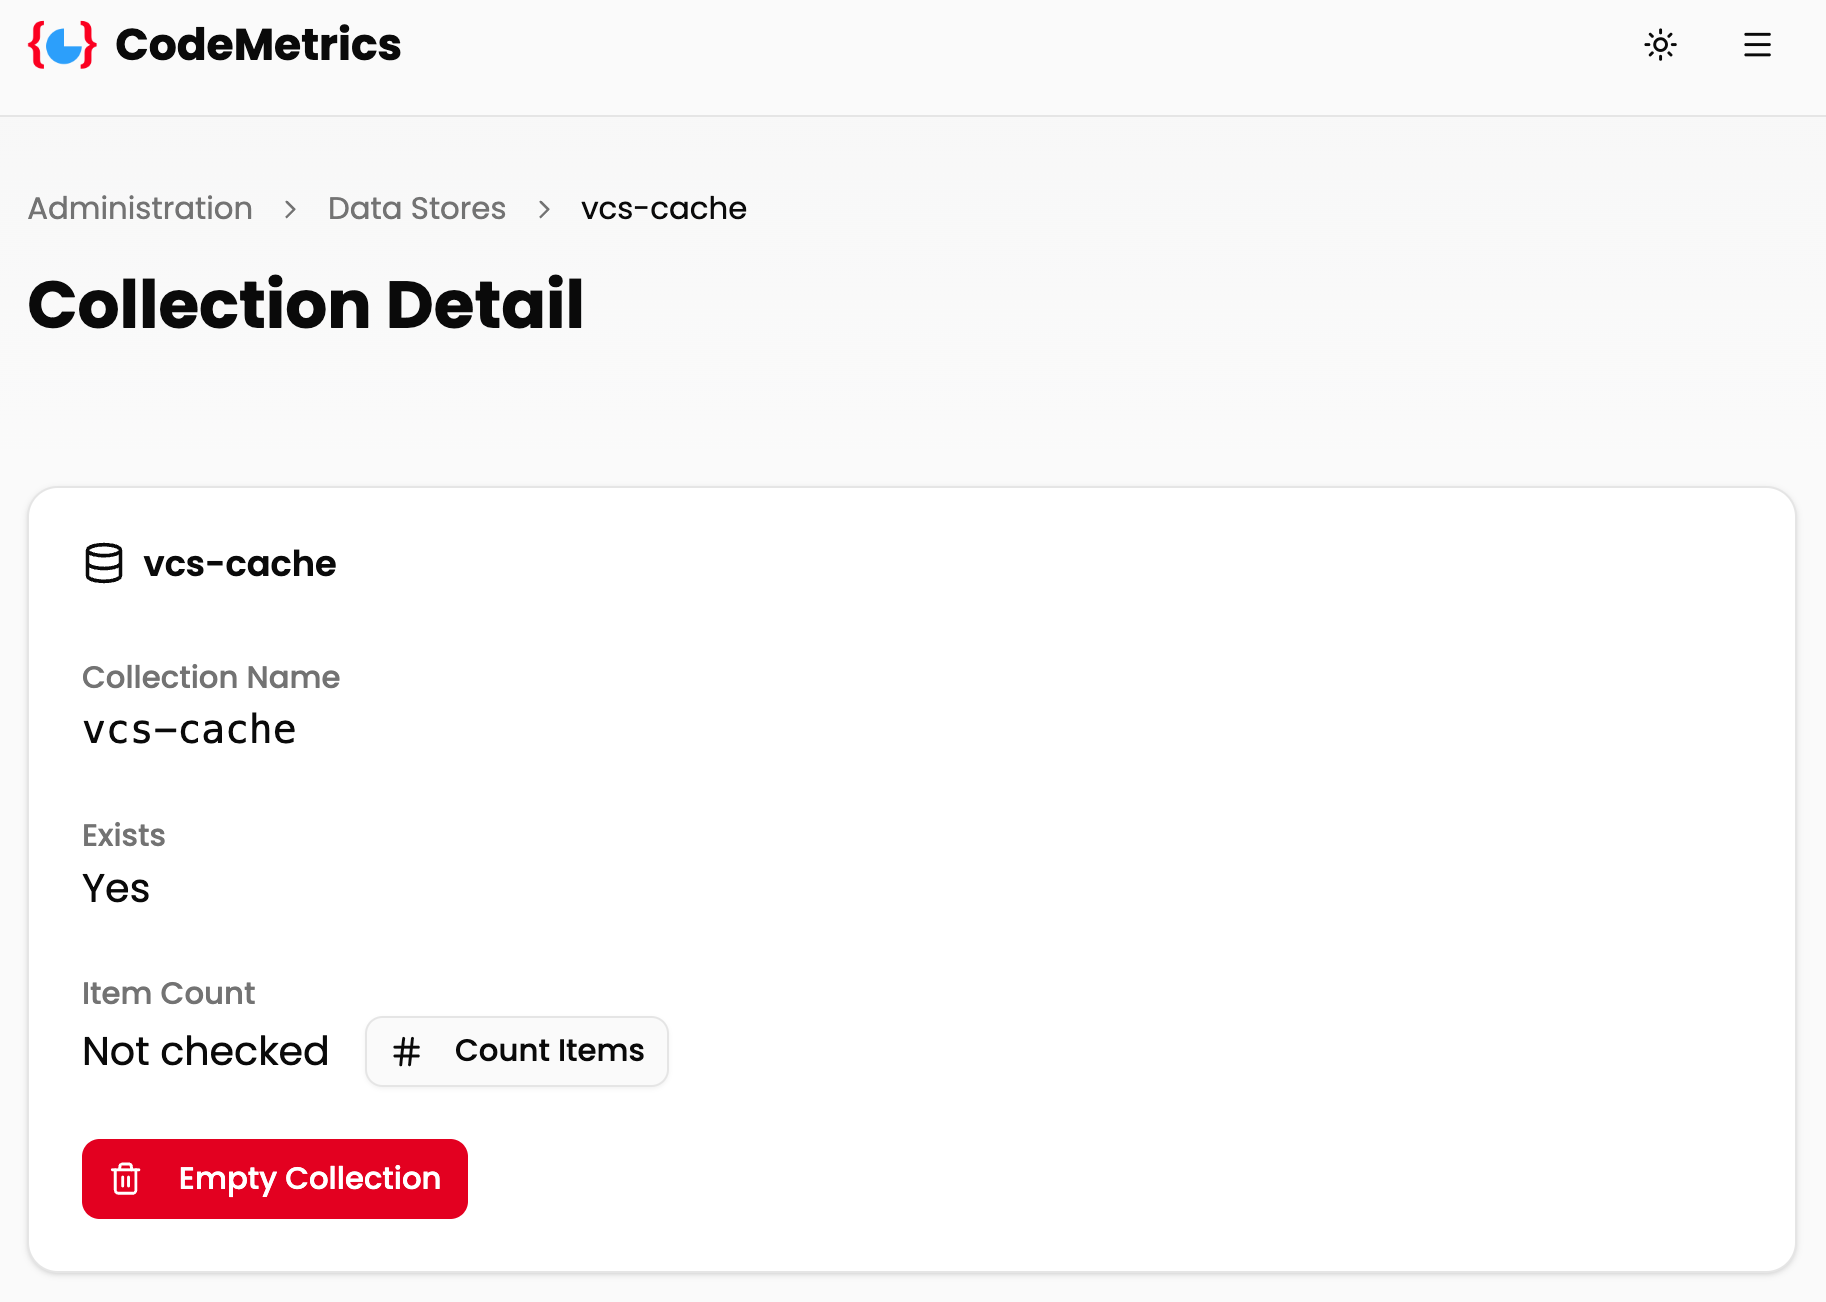Click the hash icon in Count Items
Image resolution: width=1826 pixels, height=1302 pixels.
[406, 1052]
